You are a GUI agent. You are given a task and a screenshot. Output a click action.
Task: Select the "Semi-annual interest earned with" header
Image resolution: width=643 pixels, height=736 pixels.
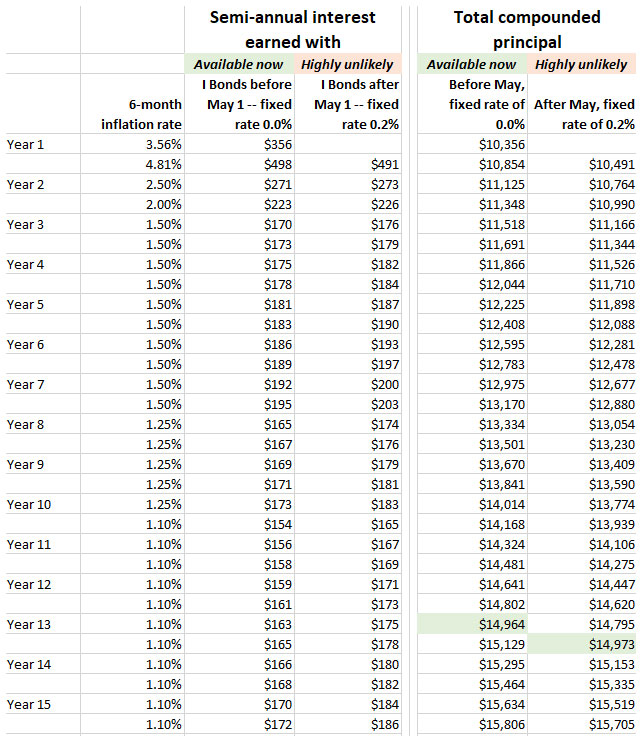(291, 29)
